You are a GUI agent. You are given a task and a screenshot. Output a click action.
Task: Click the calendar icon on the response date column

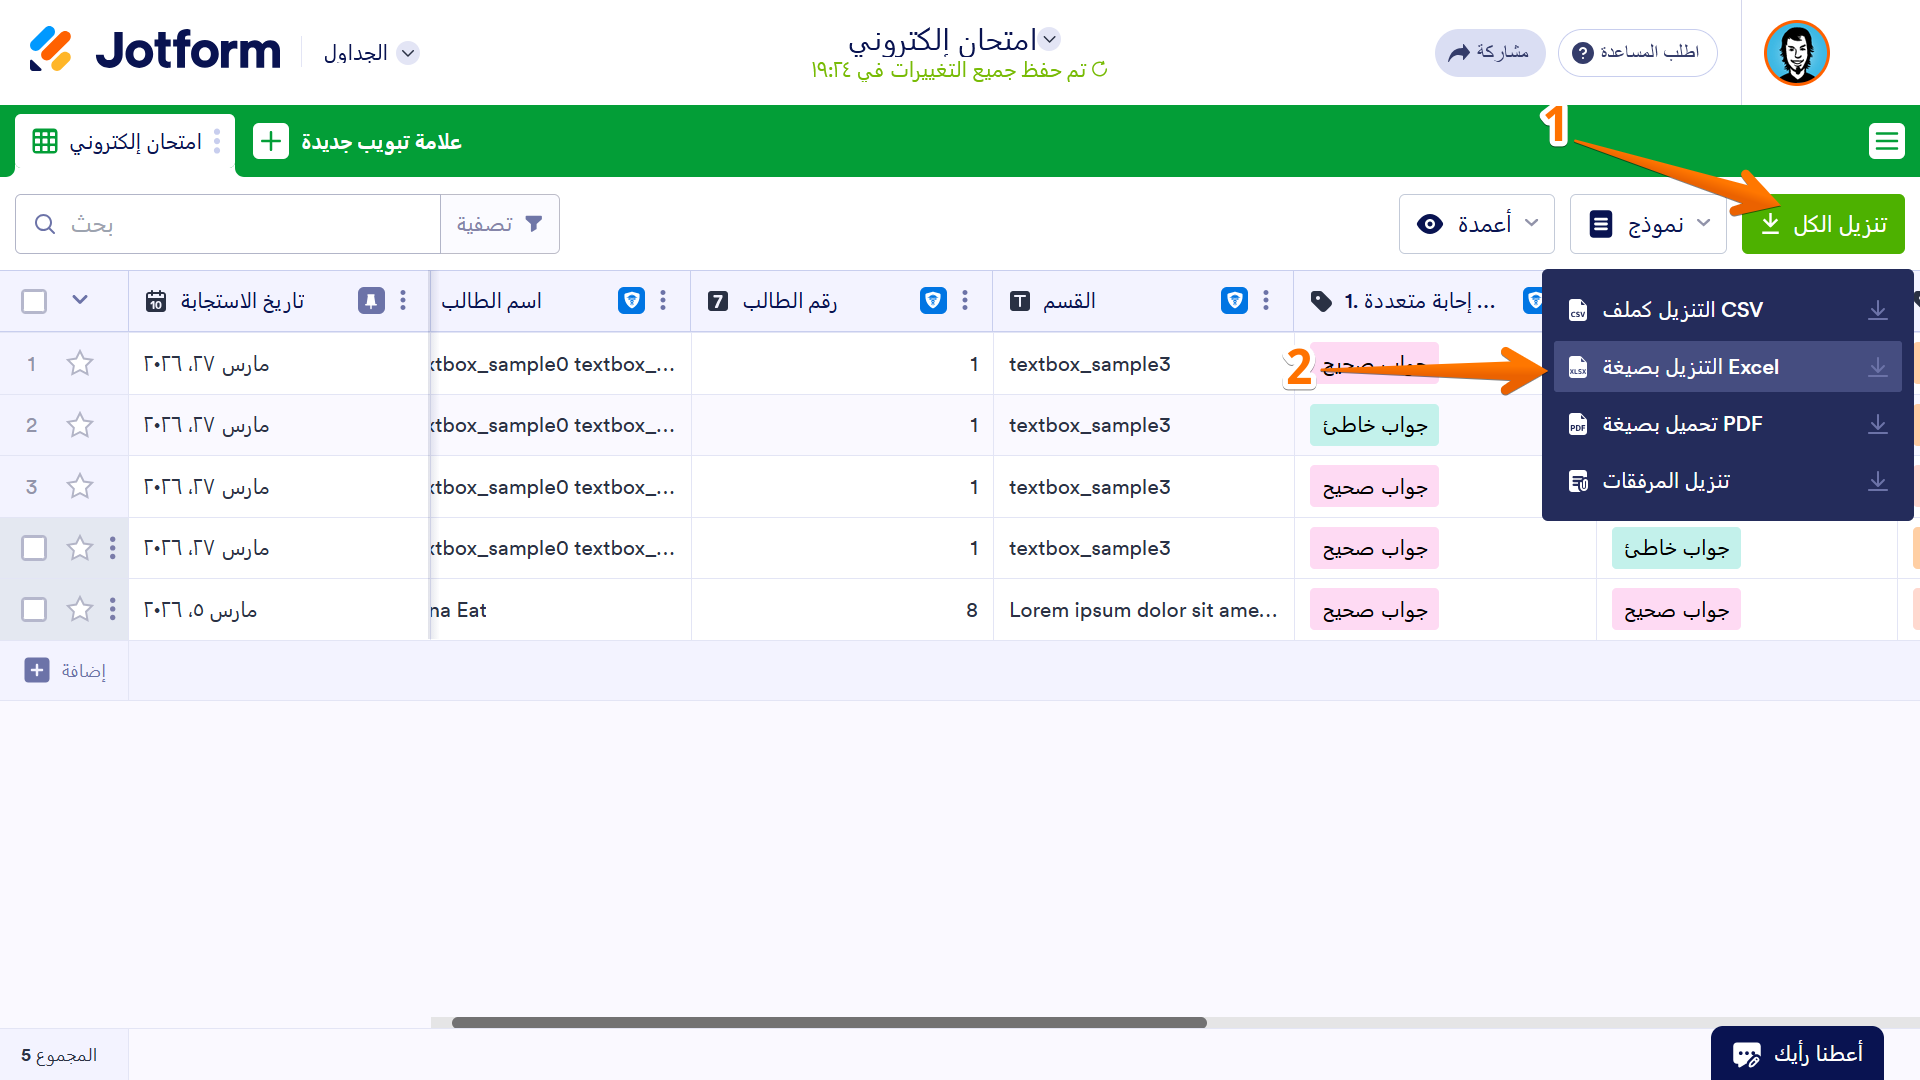click(156, 300)
